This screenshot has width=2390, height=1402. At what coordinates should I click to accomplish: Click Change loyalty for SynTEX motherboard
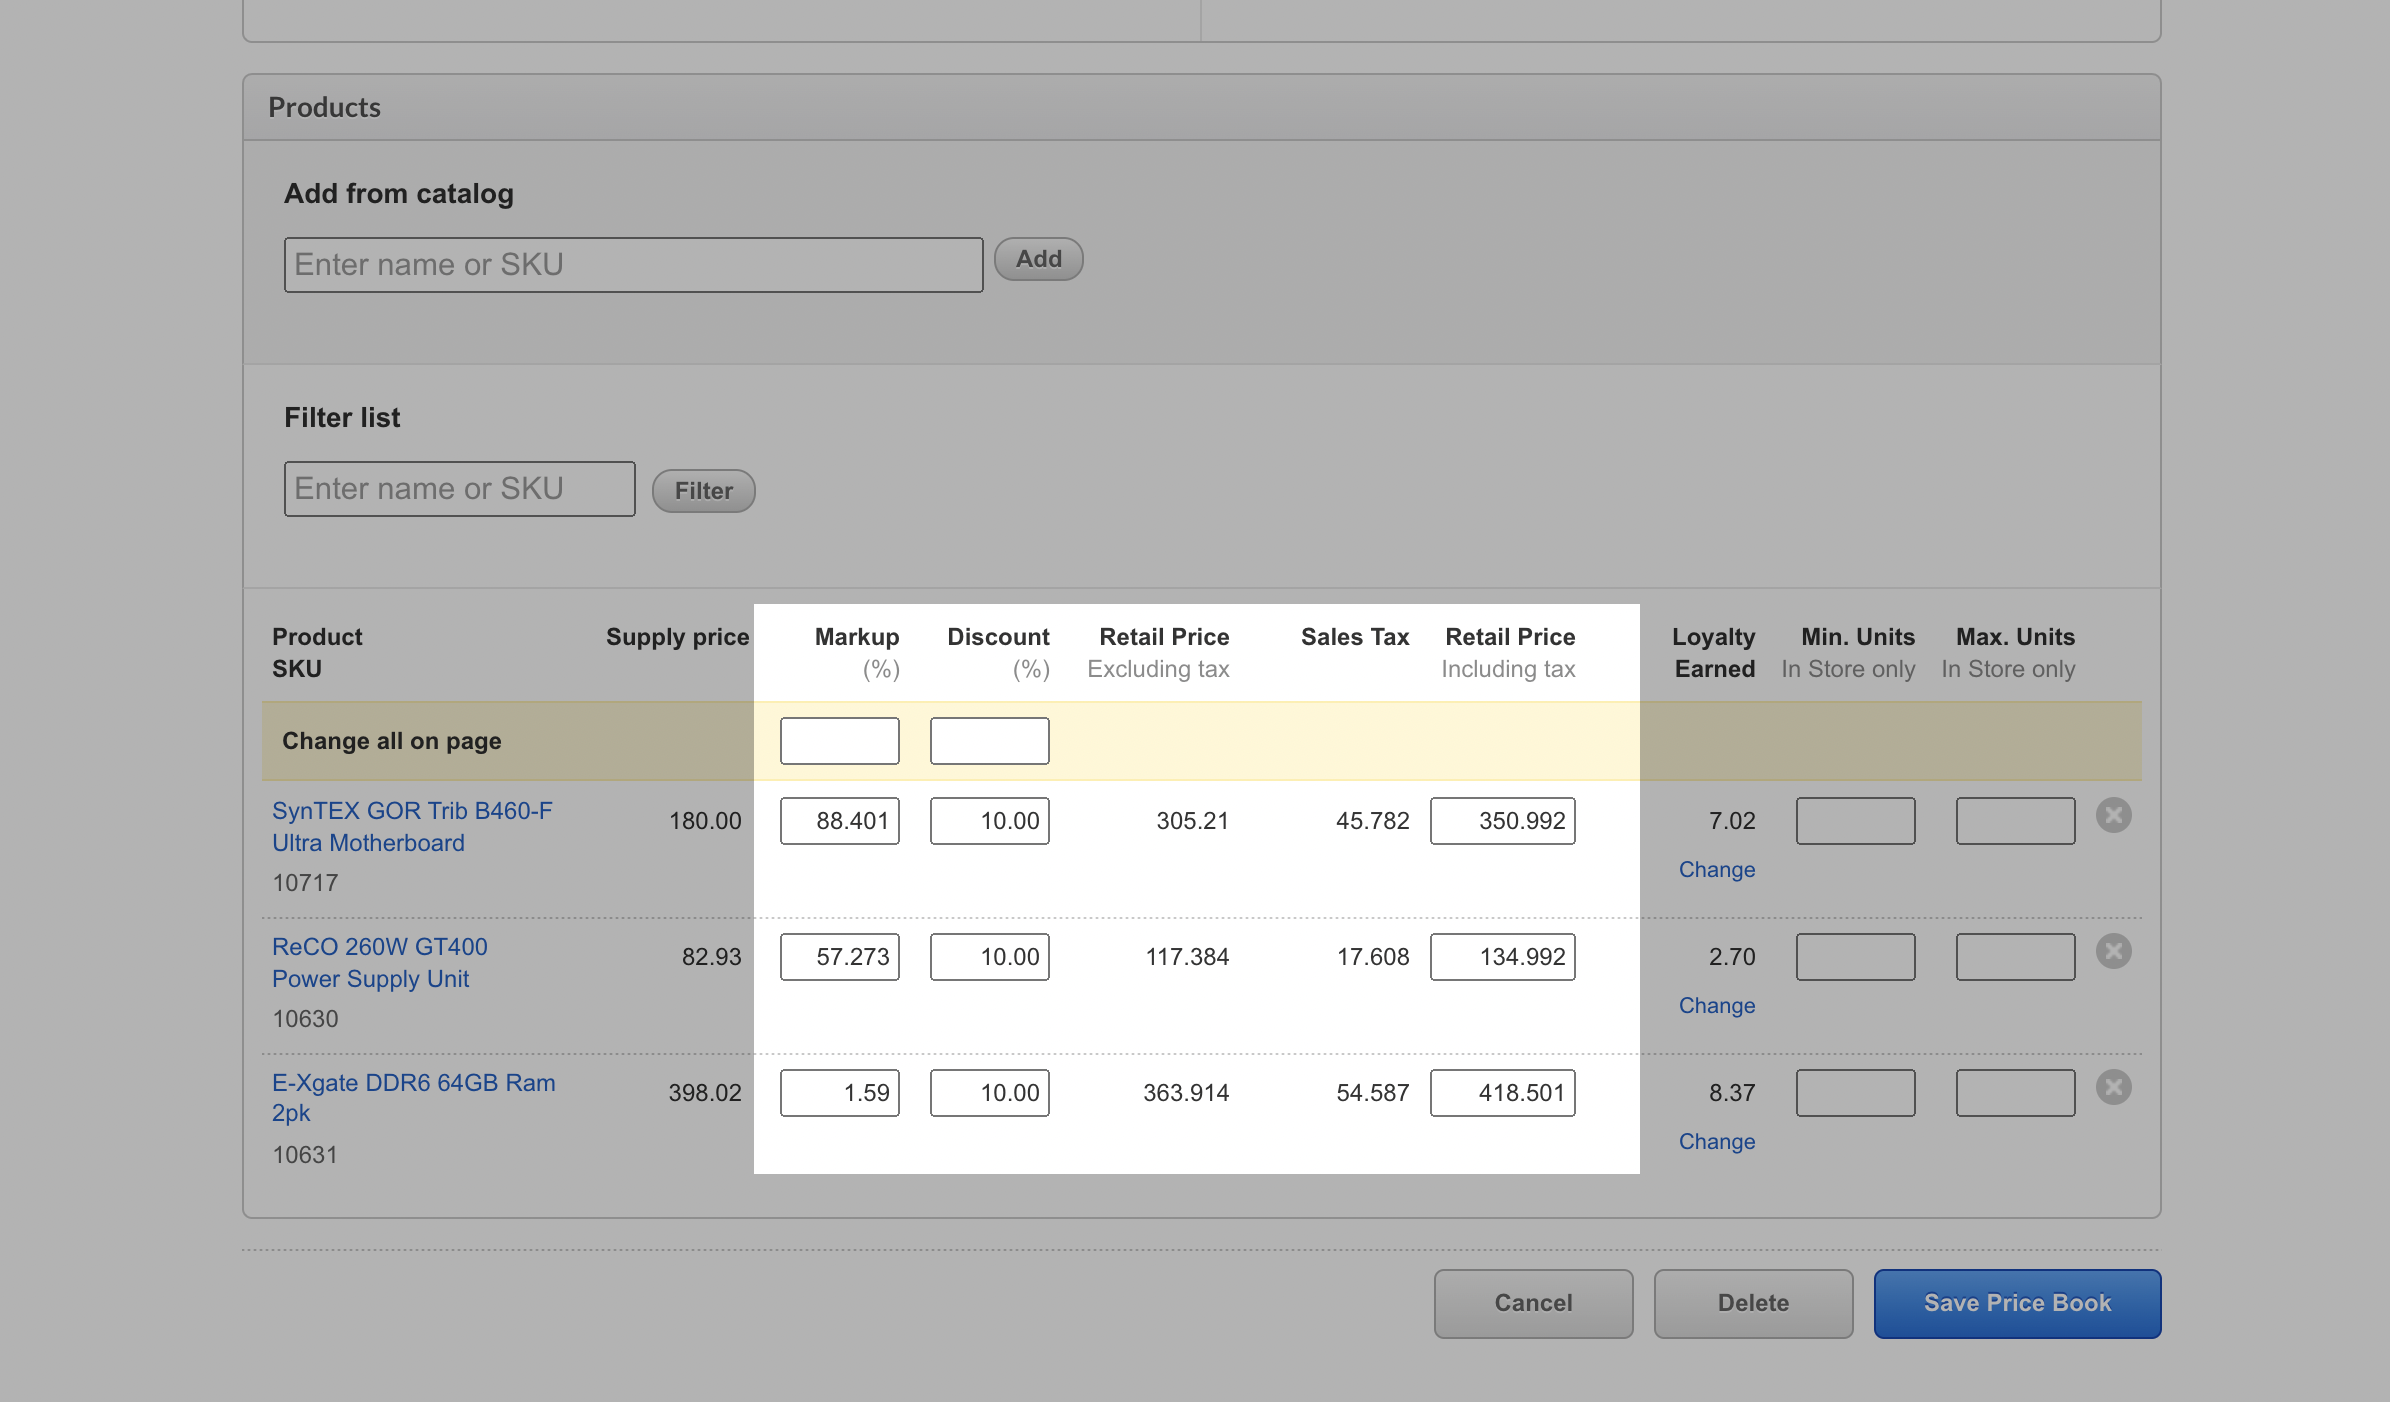pyautogui.click(x=1716, y=870)
